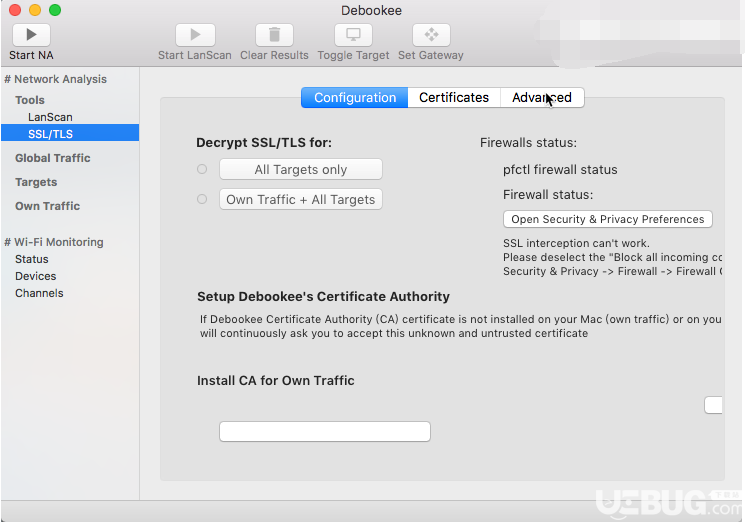Image resolution: width=745 pixels, height=524 pixels.
Task: Click the pfctl firewall status text
Action: pos(560,170)
